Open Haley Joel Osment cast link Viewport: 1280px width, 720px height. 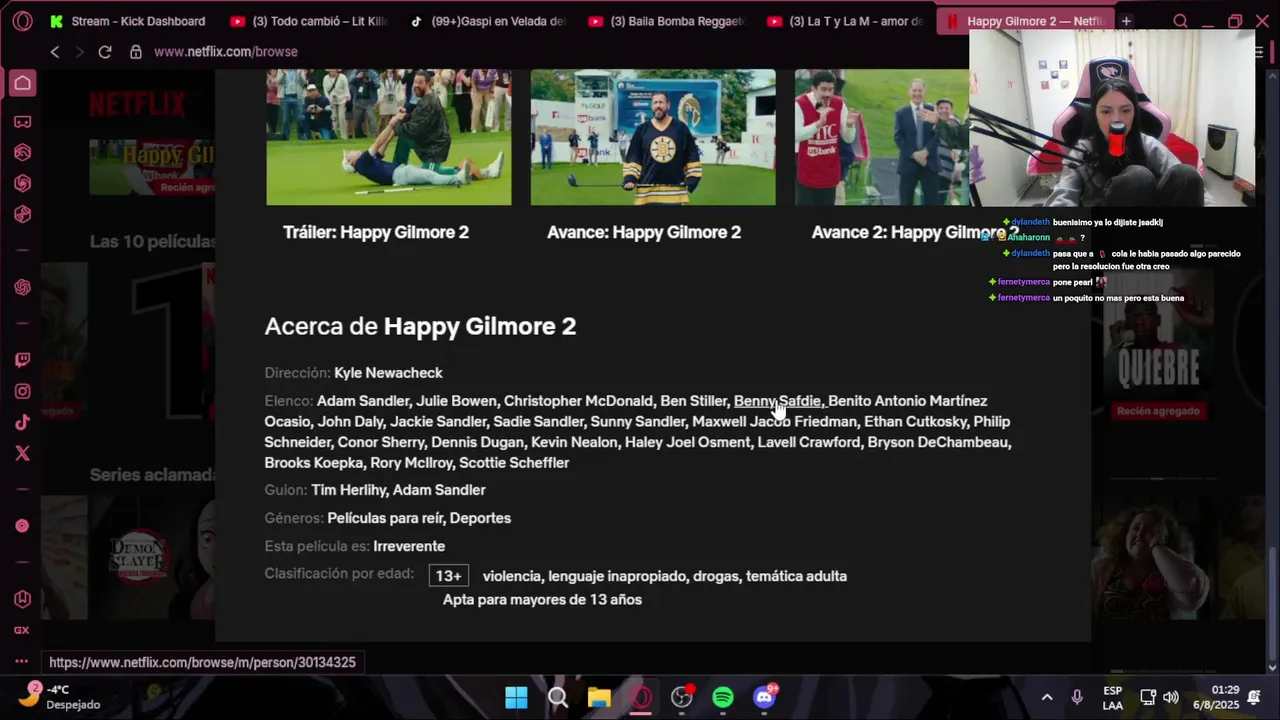tap(687, 442)
